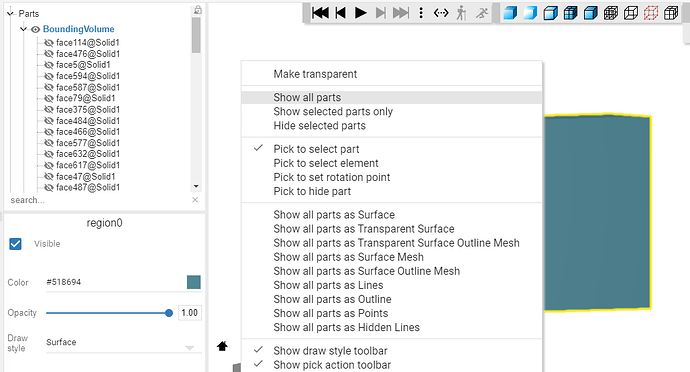The height and width of the screenshot is (372, 690).
Task: Play the animation
Action: point(361,13)
